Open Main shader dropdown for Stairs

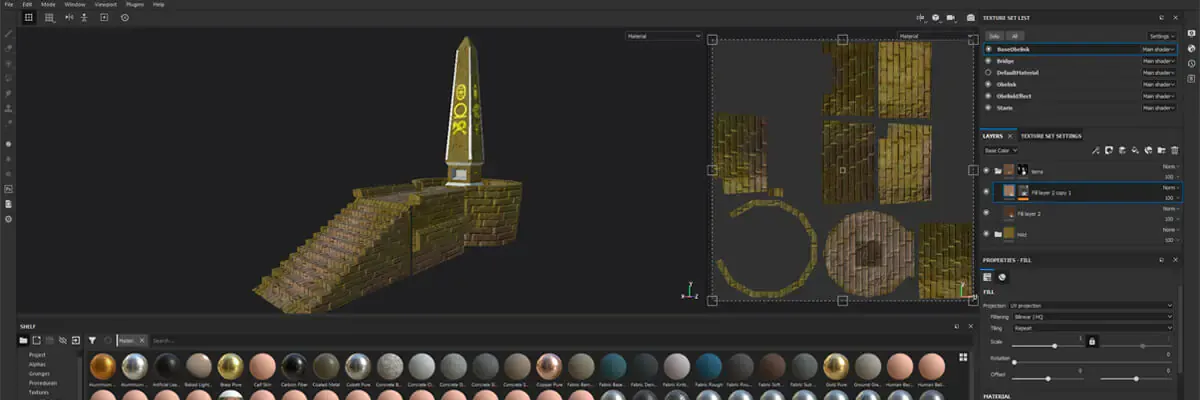1160,108
